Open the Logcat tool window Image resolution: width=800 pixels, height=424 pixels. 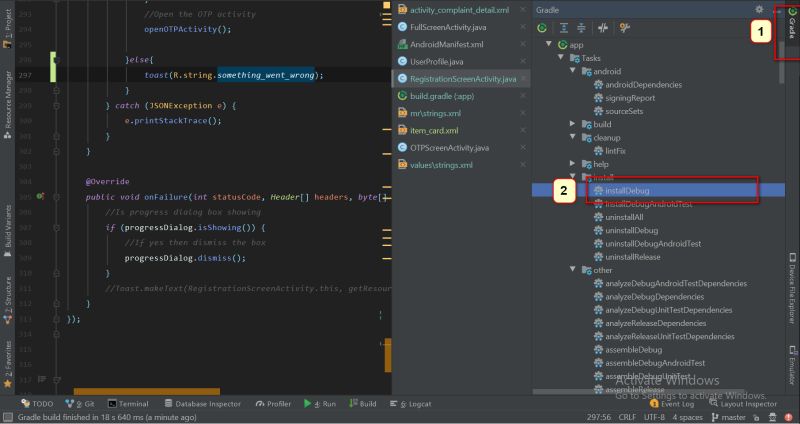coord(410,404)
